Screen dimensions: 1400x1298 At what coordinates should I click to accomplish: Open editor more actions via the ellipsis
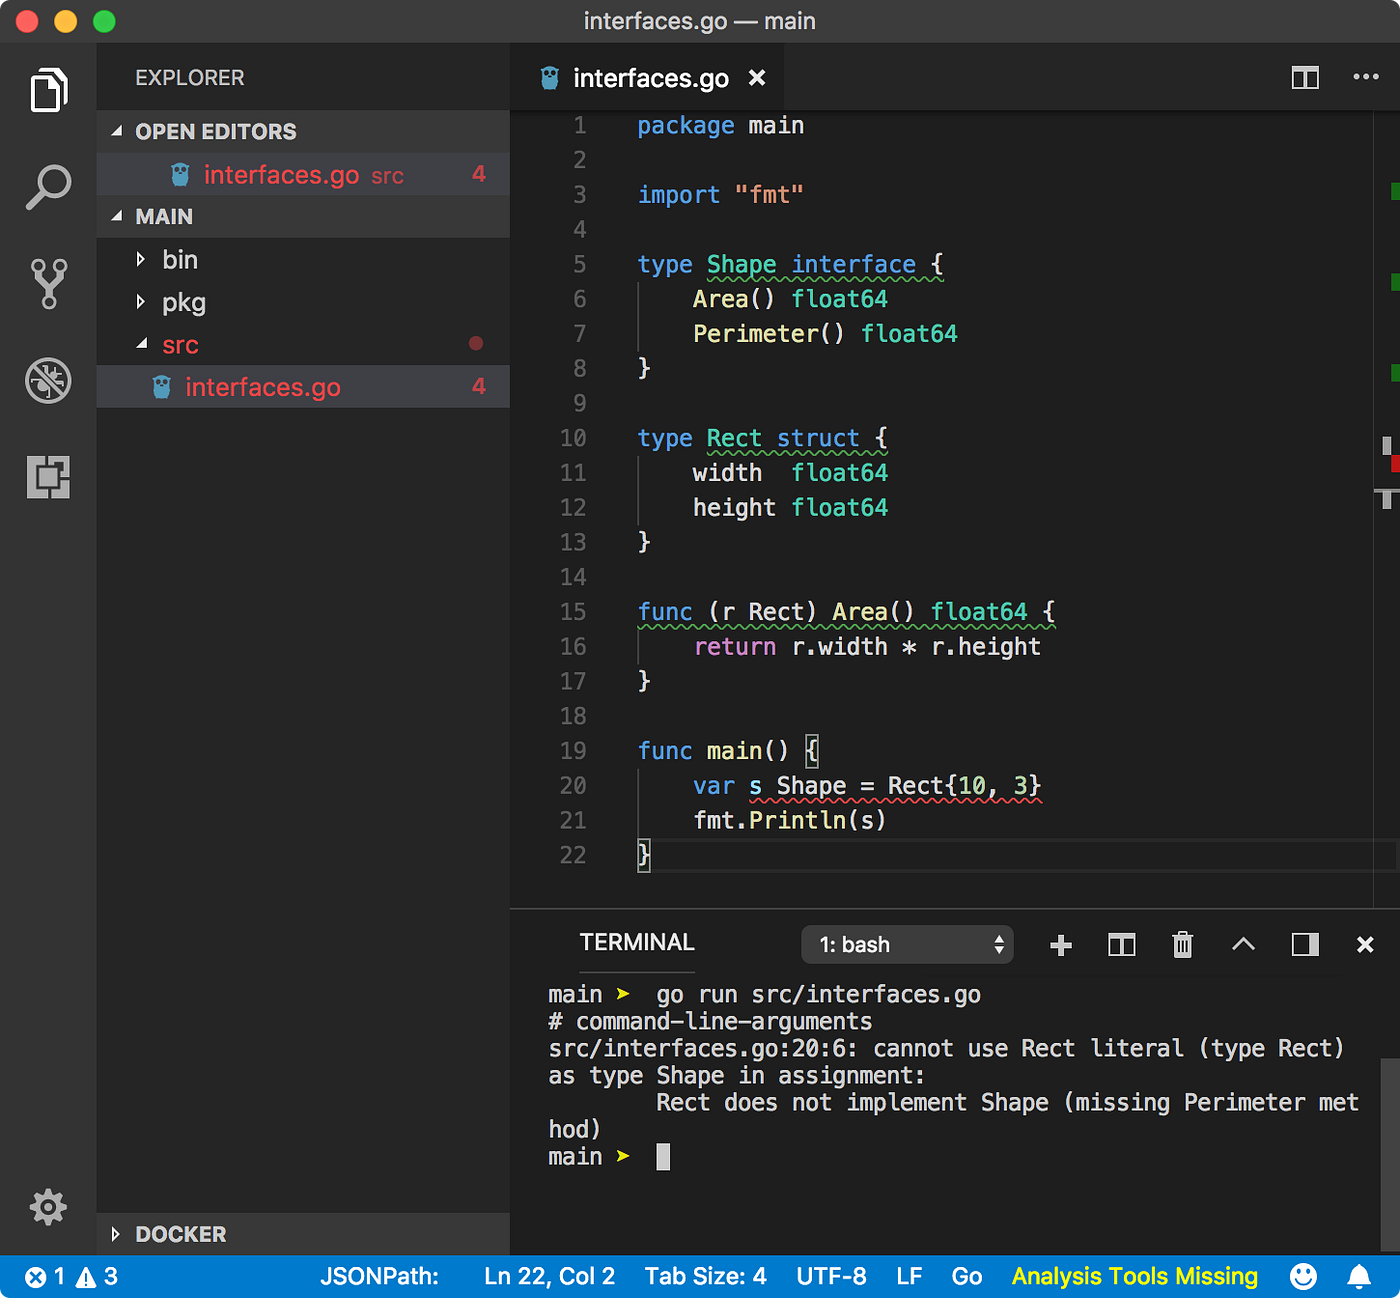[1366, 77]
